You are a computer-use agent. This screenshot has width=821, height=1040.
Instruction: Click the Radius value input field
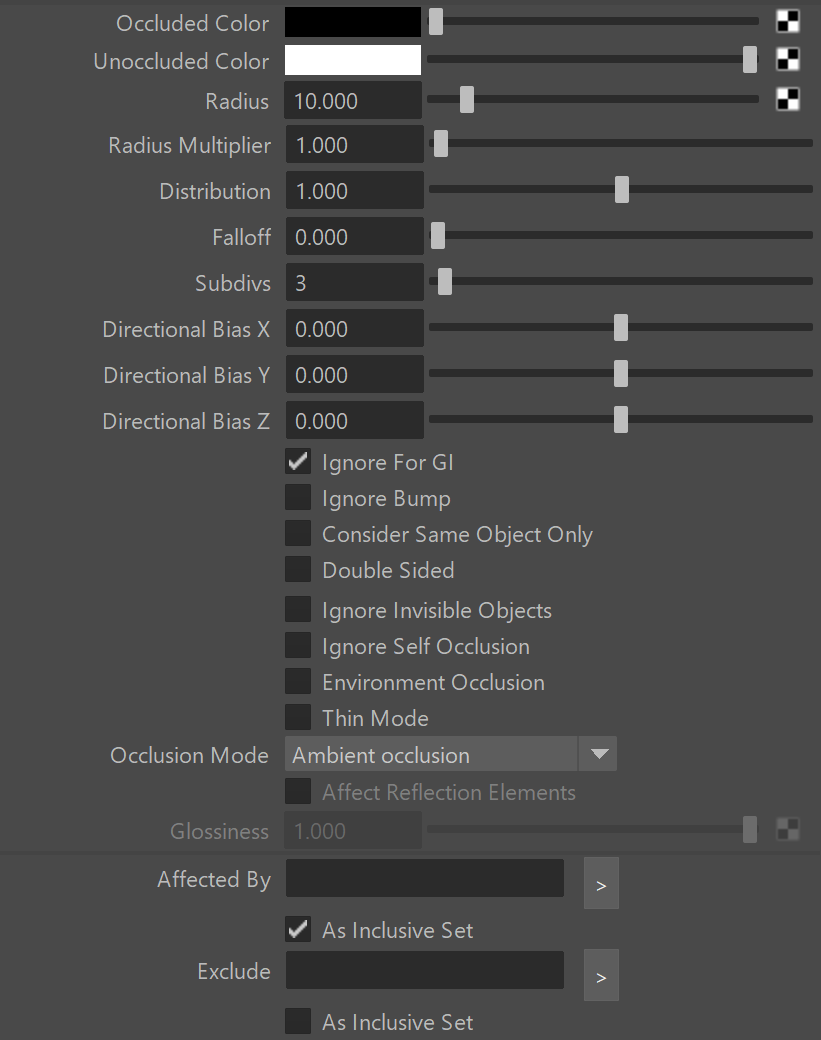[x=353, y=101]
